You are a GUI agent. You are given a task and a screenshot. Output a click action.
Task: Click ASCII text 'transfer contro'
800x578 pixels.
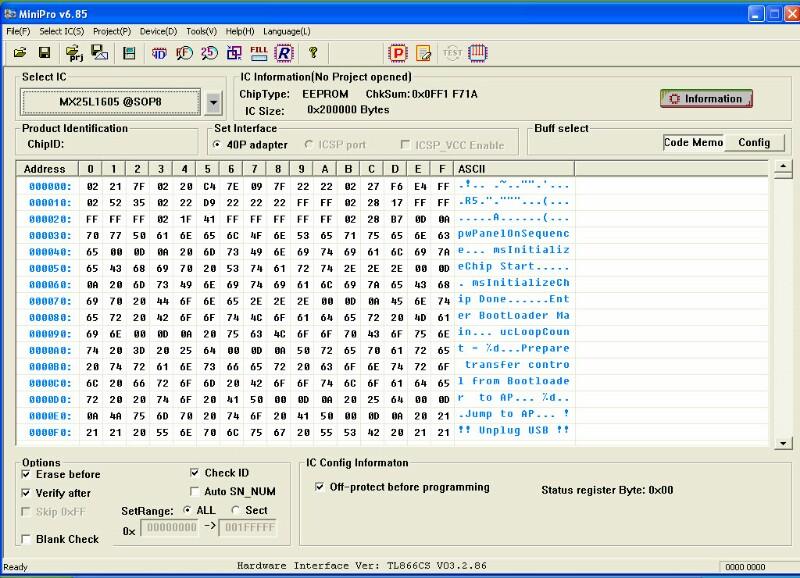click(x=517, y=365)
